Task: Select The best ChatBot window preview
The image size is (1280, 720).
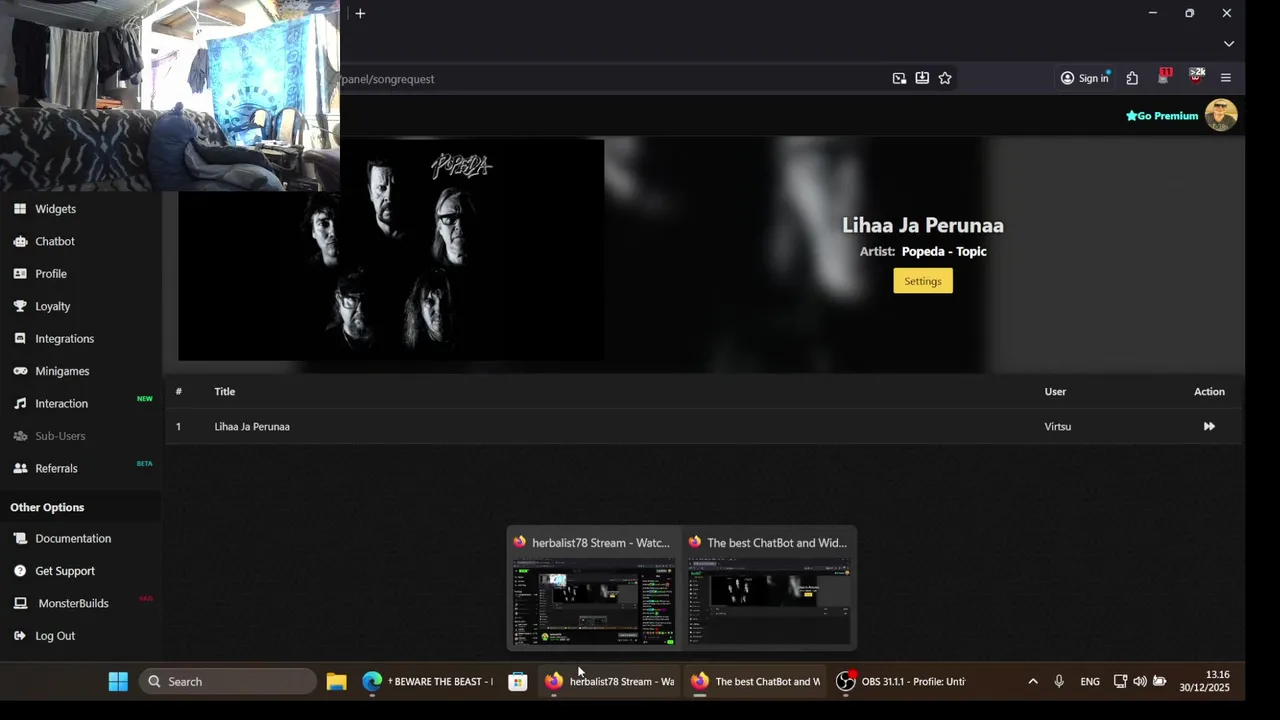Action: 768,588
